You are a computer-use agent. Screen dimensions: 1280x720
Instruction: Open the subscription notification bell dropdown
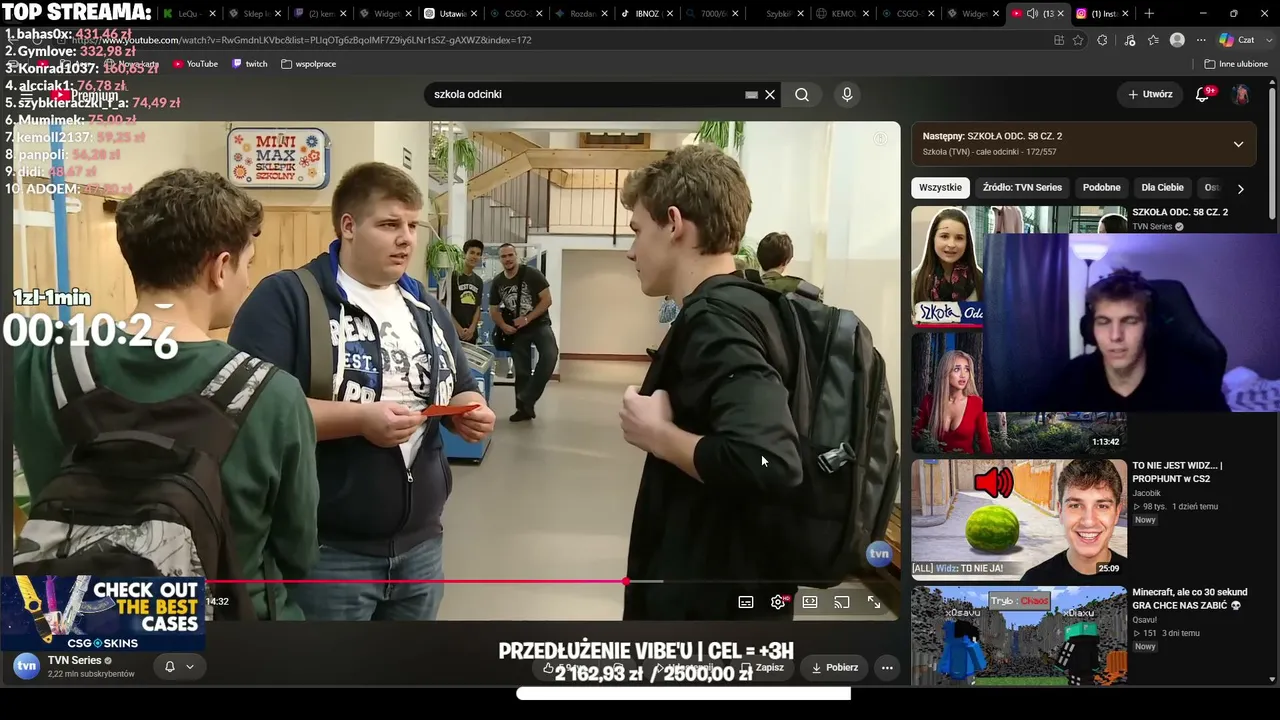tap(180, 667)
